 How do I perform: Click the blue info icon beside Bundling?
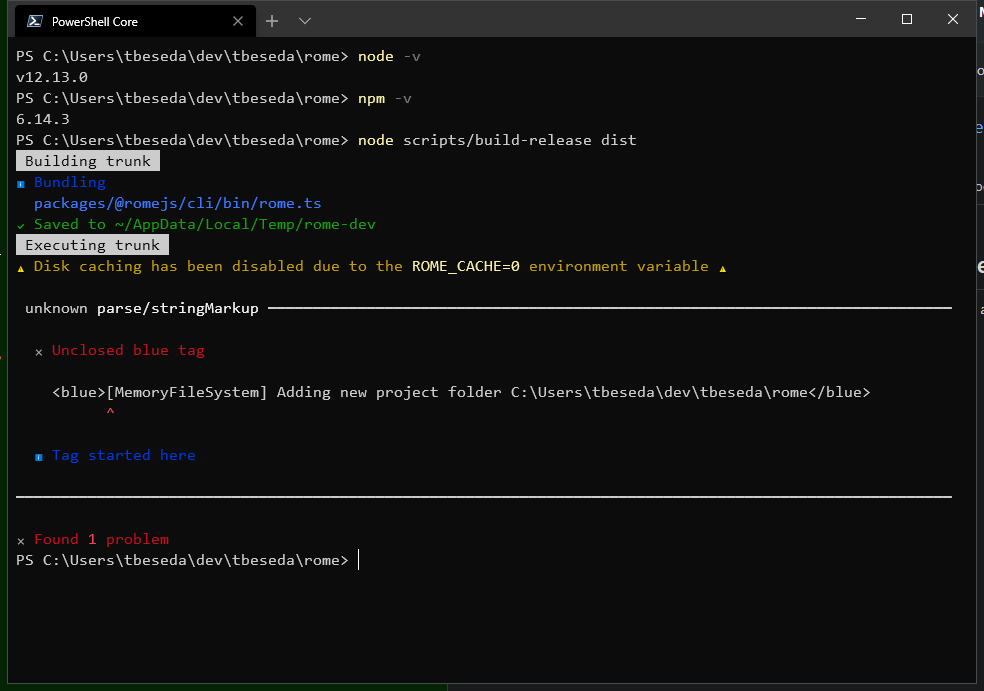click(x=21, y=184)
